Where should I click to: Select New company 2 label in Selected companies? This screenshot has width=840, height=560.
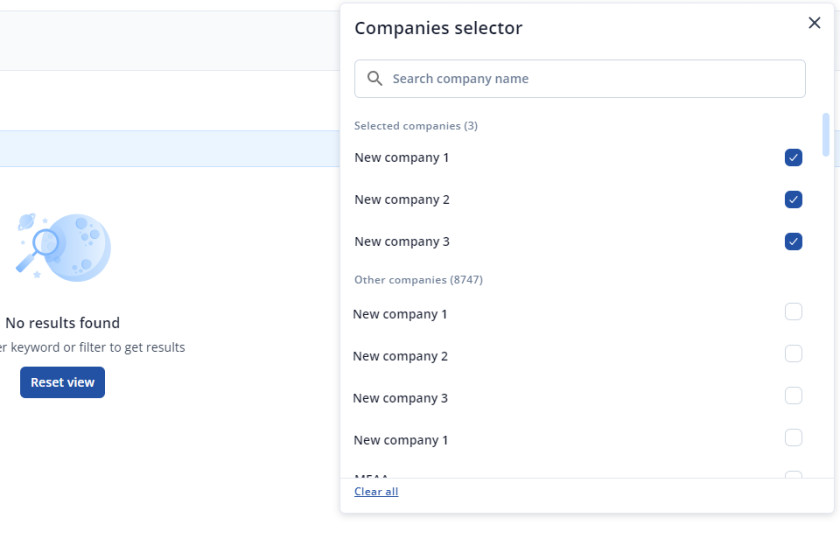tap(402, 199)
